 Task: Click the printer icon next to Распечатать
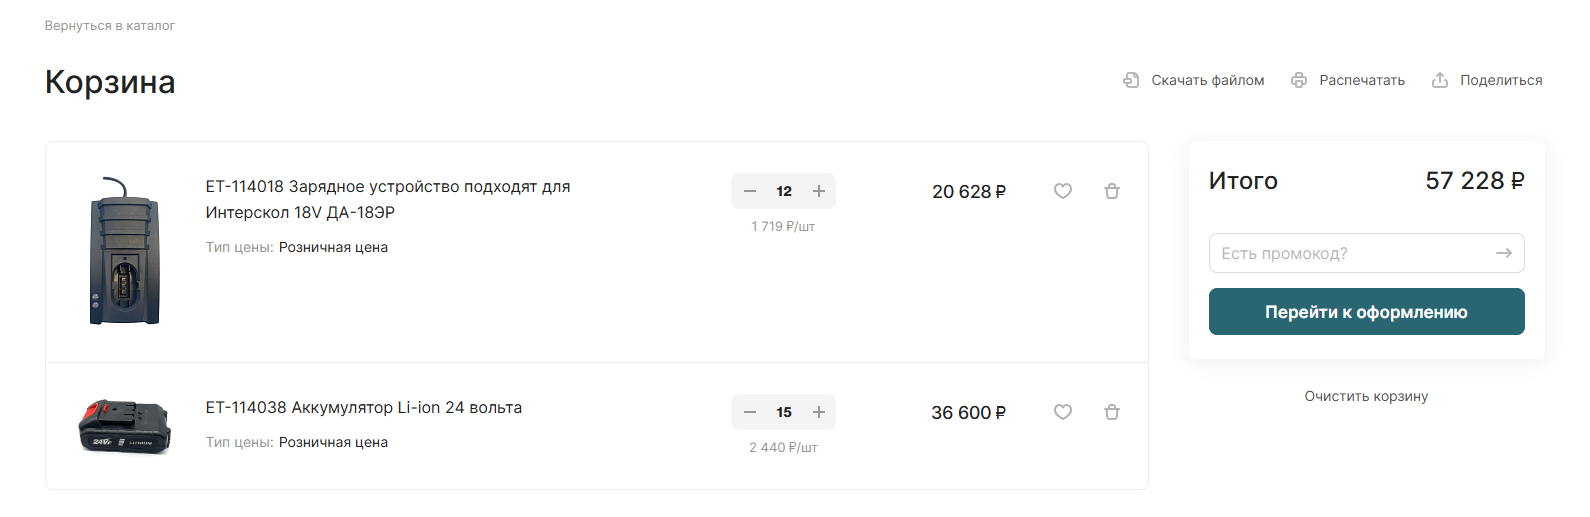1299,80
